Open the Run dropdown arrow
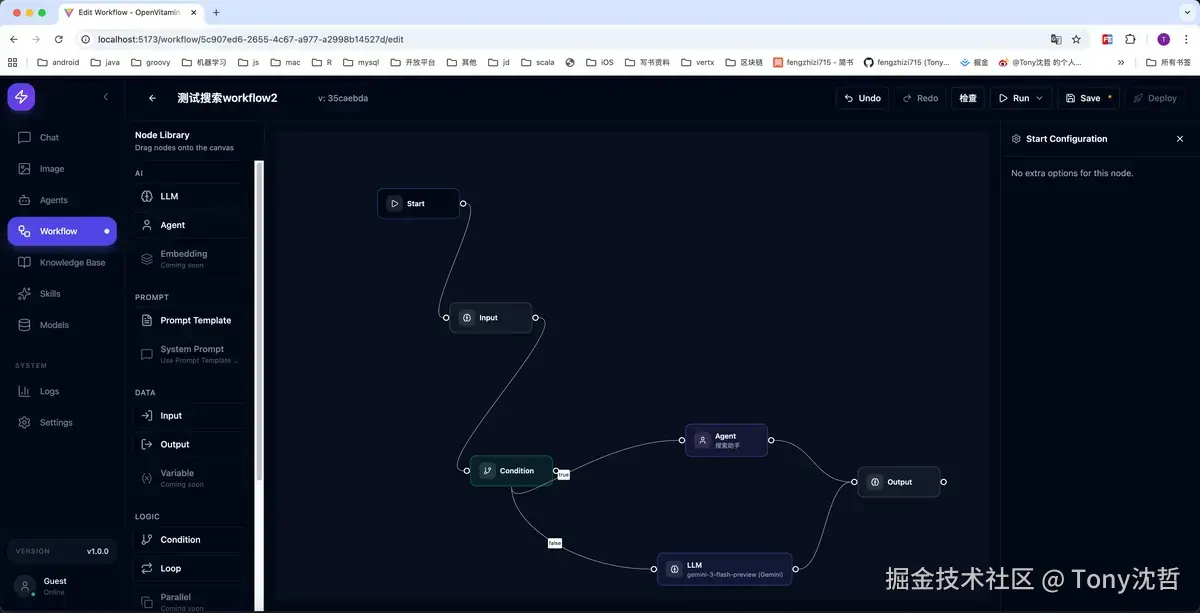The width and height of the screenshot is (1200, 613). click(x=1037, y=98)
